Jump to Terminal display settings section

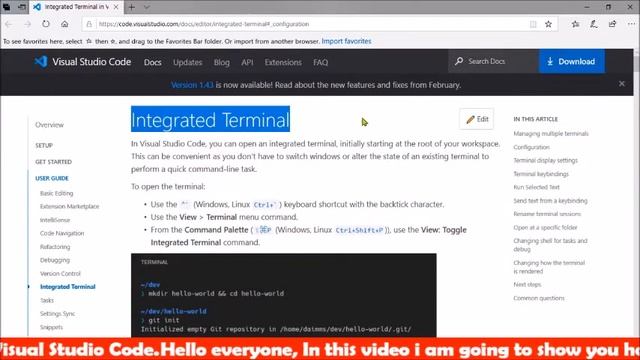coord(545,160)
